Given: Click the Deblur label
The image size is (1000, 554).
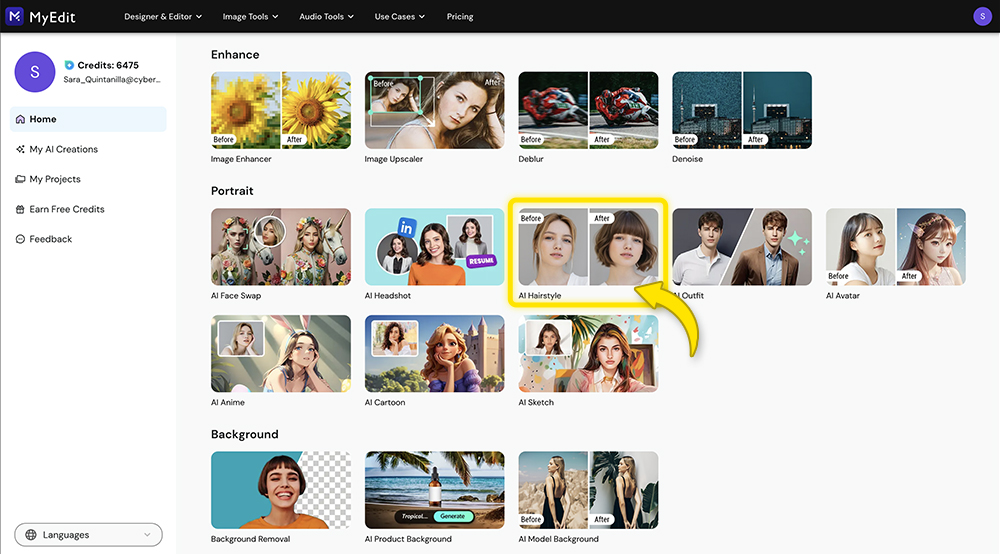Looking at the screenshot, I should 531,159.
